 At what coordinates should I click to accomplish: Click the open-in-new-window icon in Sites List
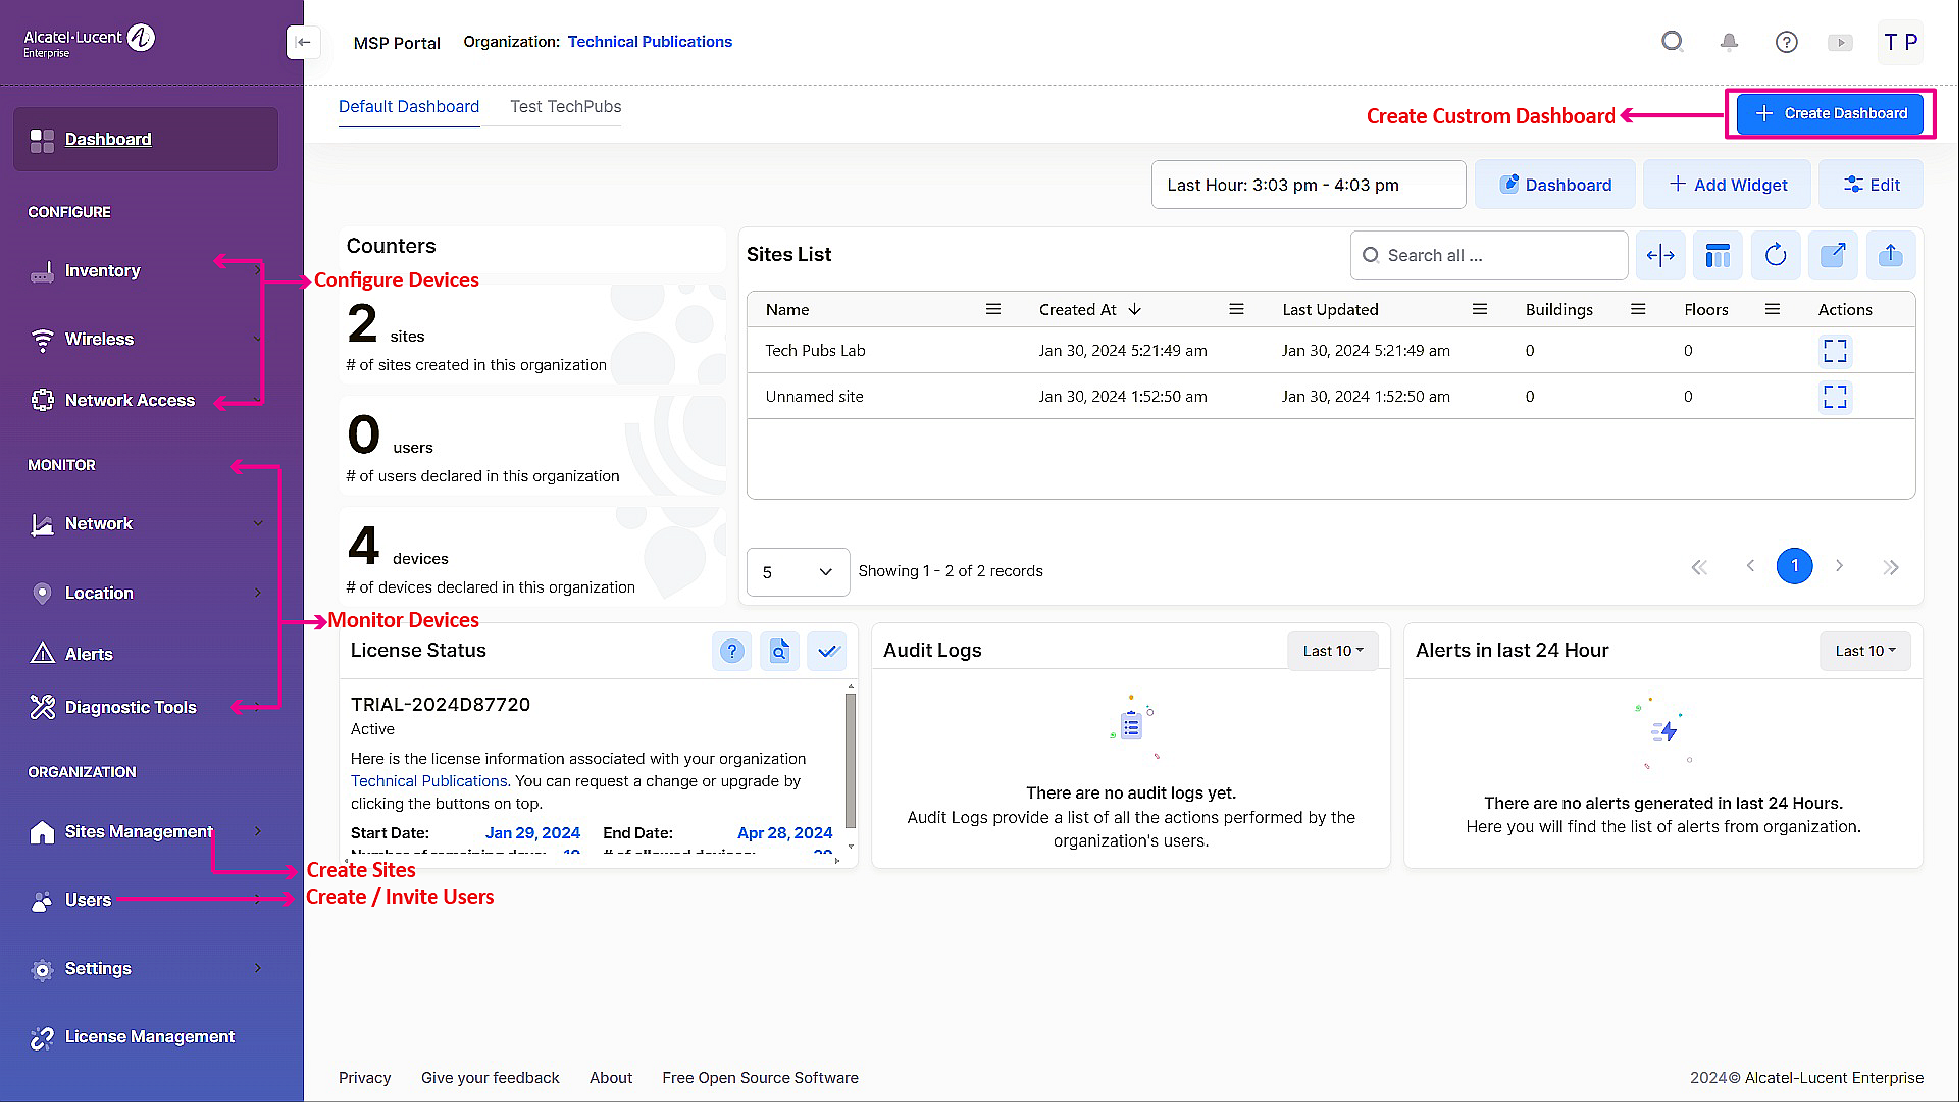coord(1832,255)
